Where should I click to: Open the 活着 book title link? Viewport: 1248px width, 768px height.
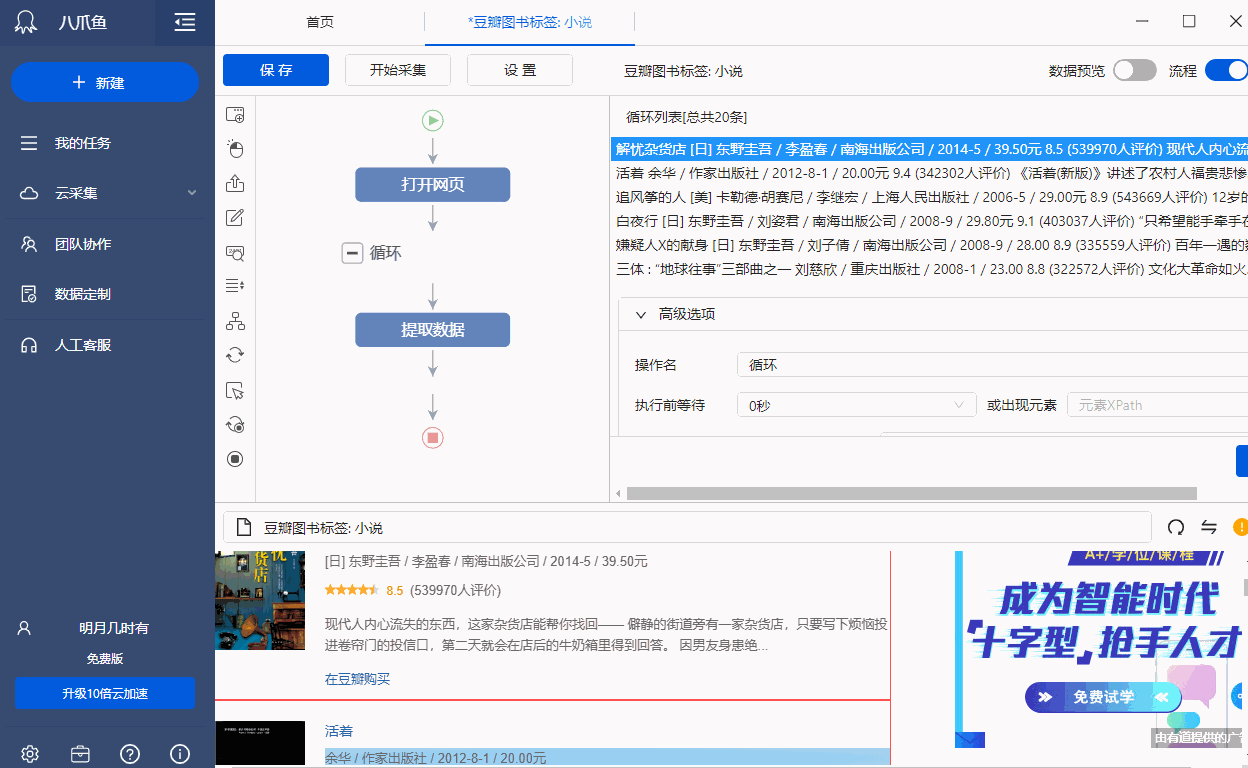pyautogui.click(x=339, y=731)
